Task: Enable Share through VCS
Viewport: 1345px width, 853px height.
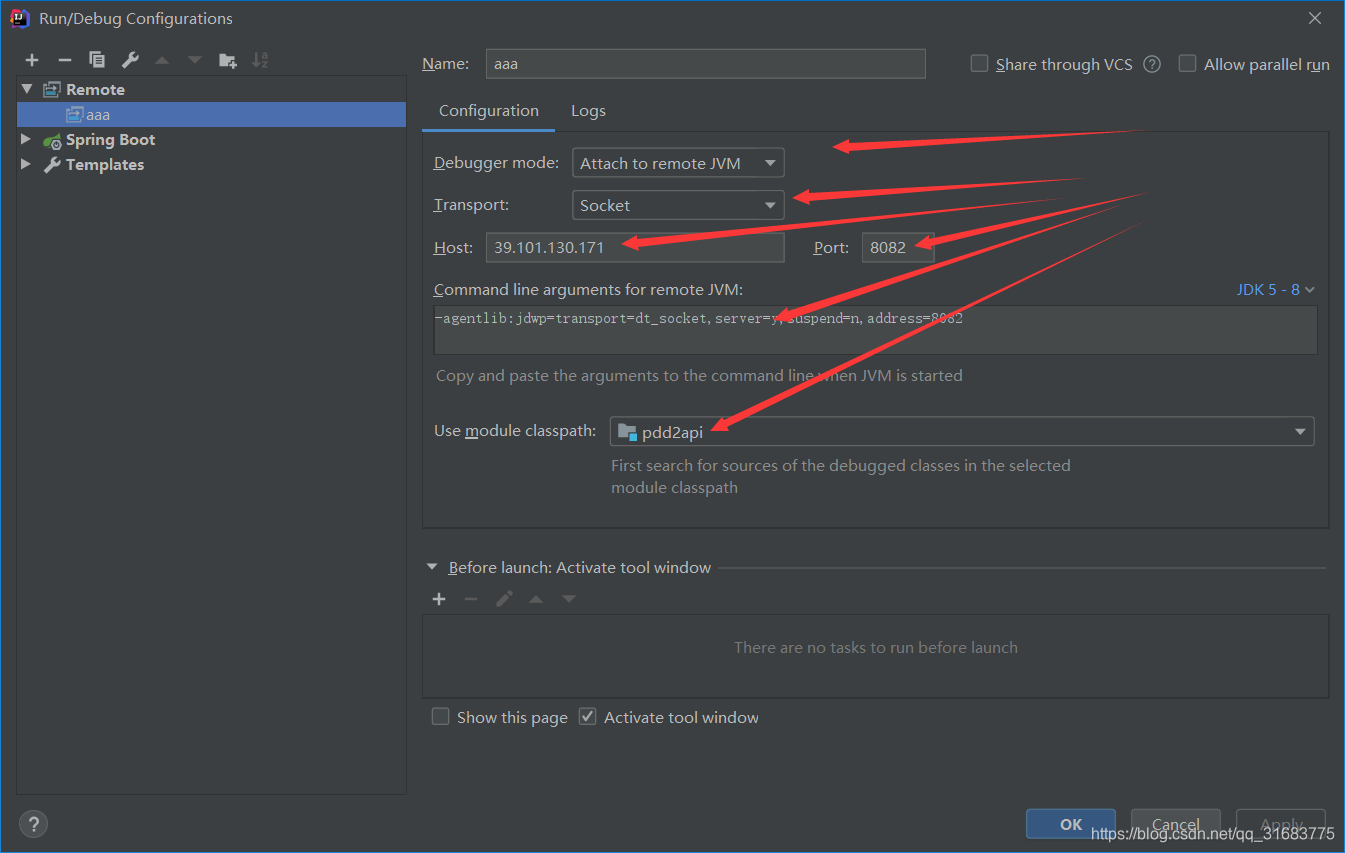Action: (978, 63)
